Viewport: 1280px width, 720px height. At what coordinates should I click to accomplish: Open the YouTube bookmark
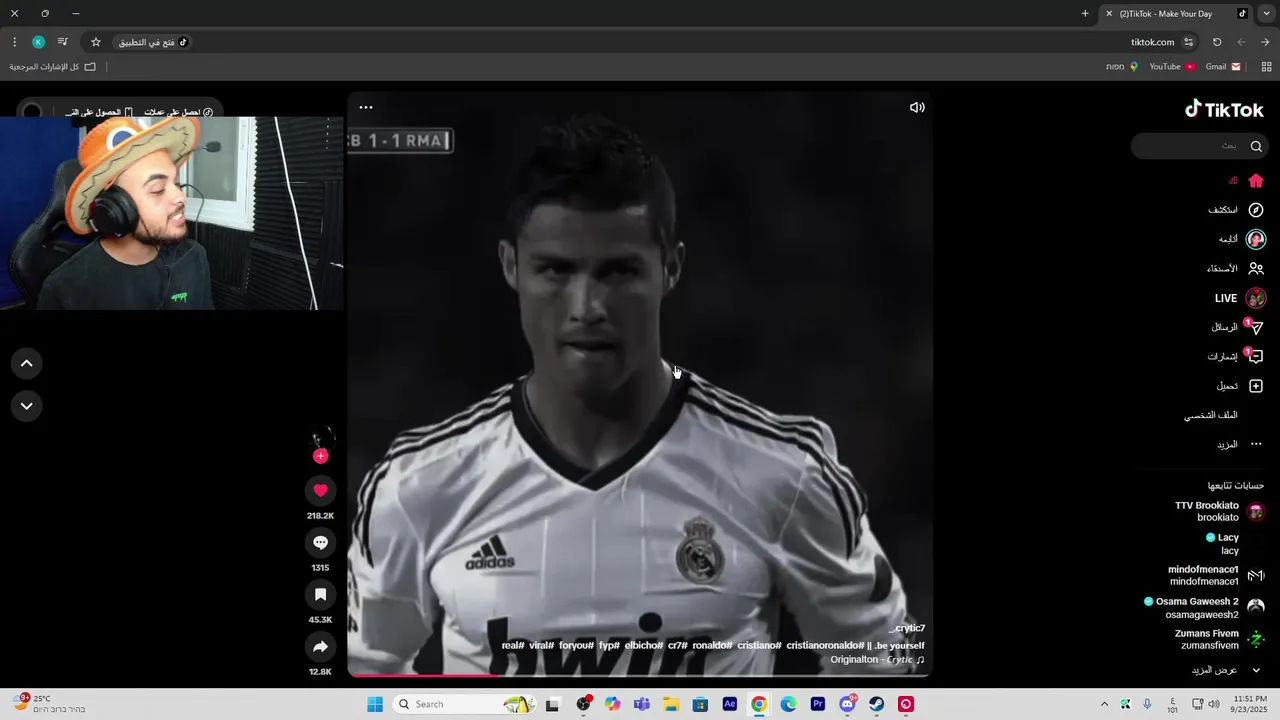[x=1172, y=67]
